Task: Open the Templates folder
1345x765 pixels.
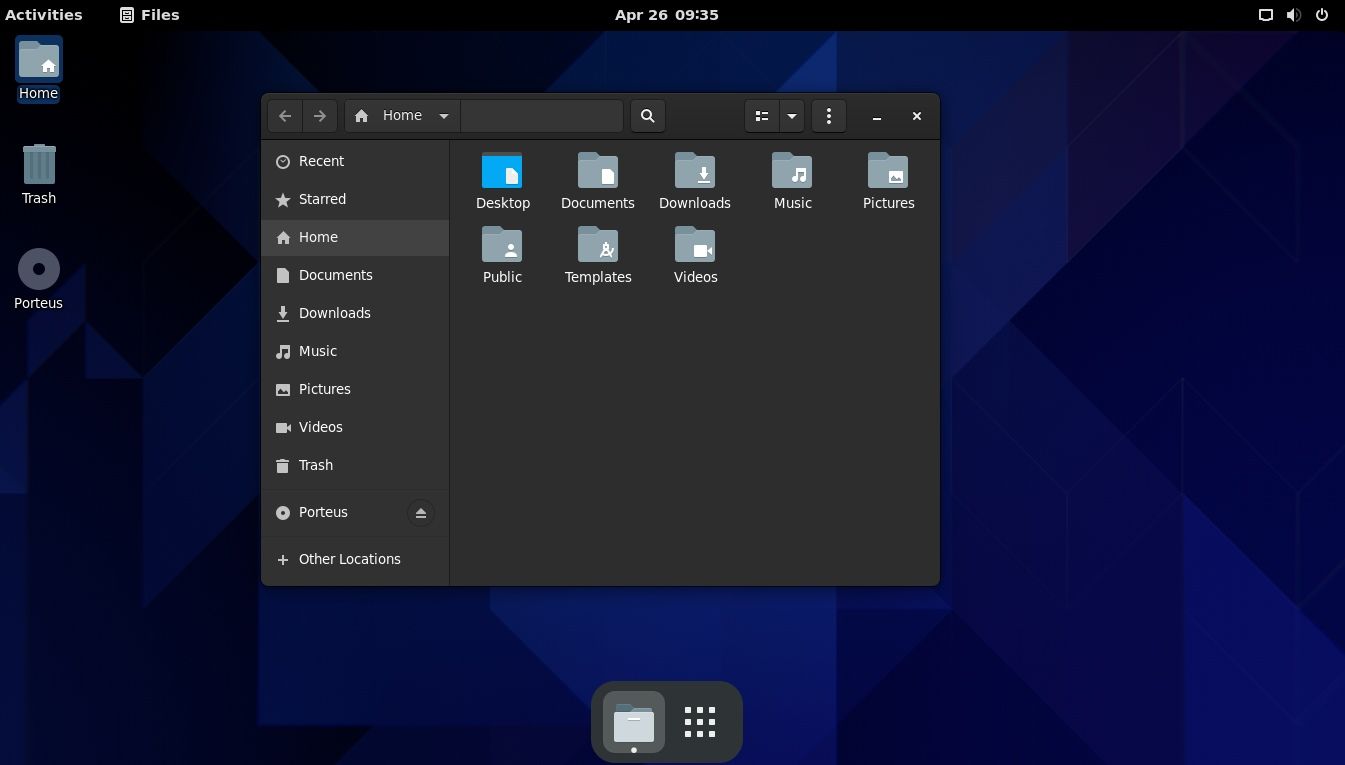Action: click(598, 245)
